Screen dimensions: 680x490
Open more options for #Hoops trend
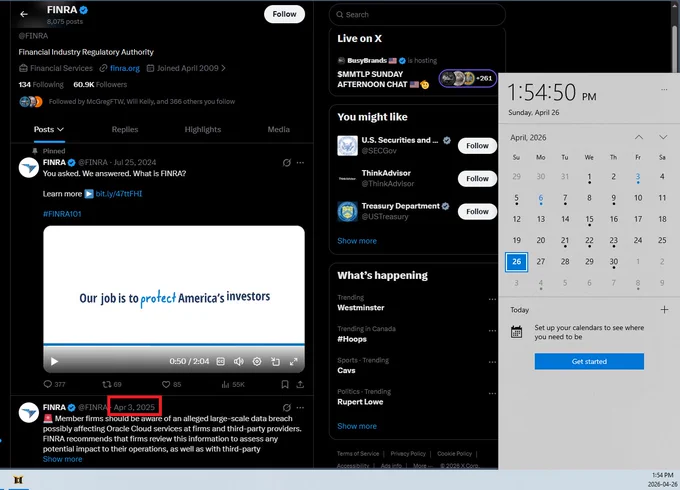492,331
